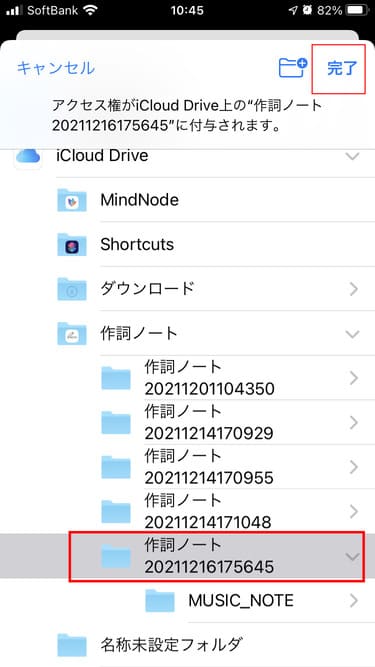Collapse the iCloud Drive chevron
Screen dimensions: 375x667
352,156
